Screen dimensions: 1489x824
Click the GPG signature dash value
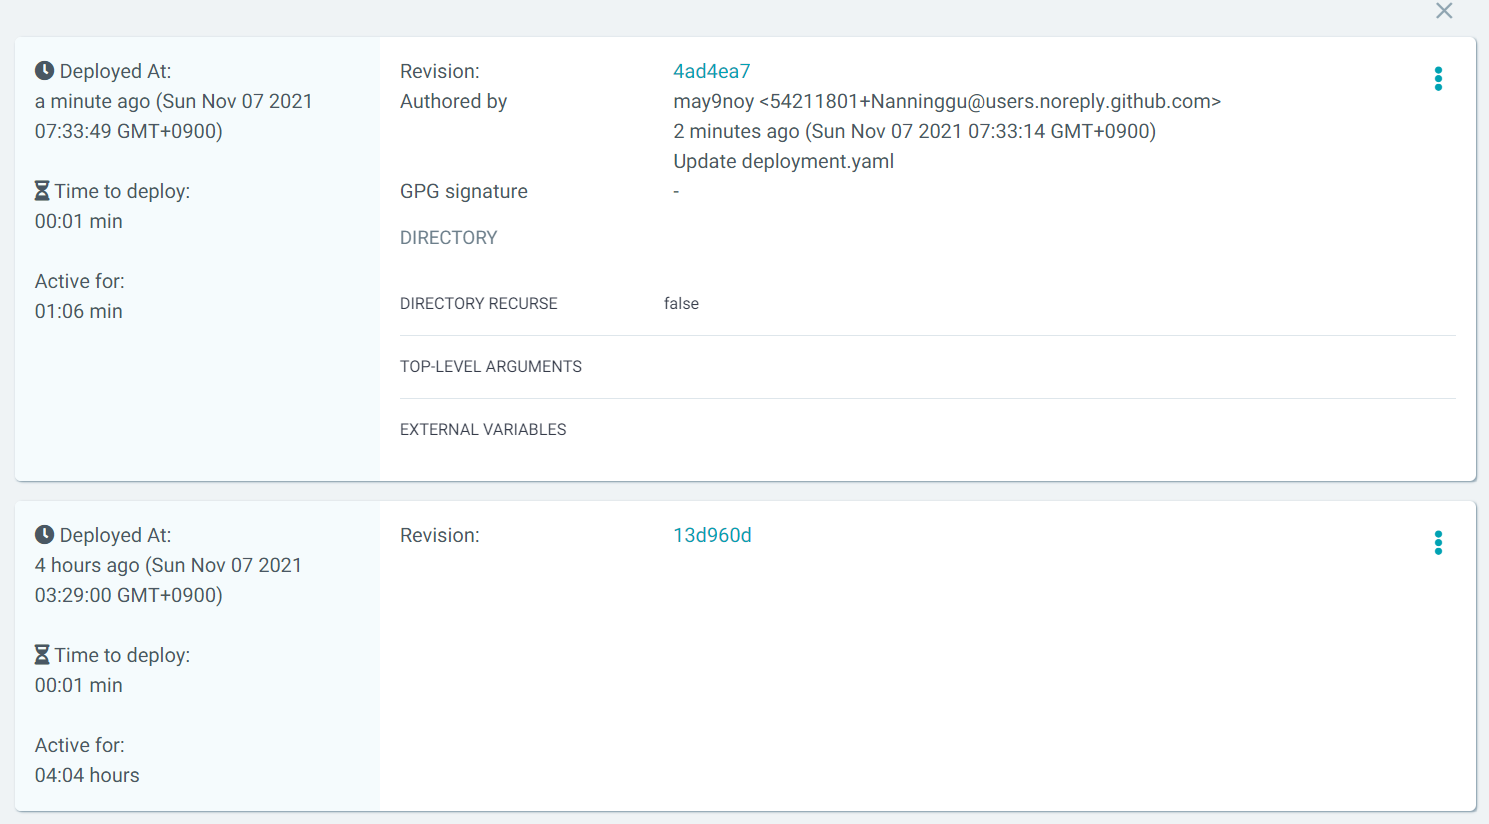pos(676,191)
